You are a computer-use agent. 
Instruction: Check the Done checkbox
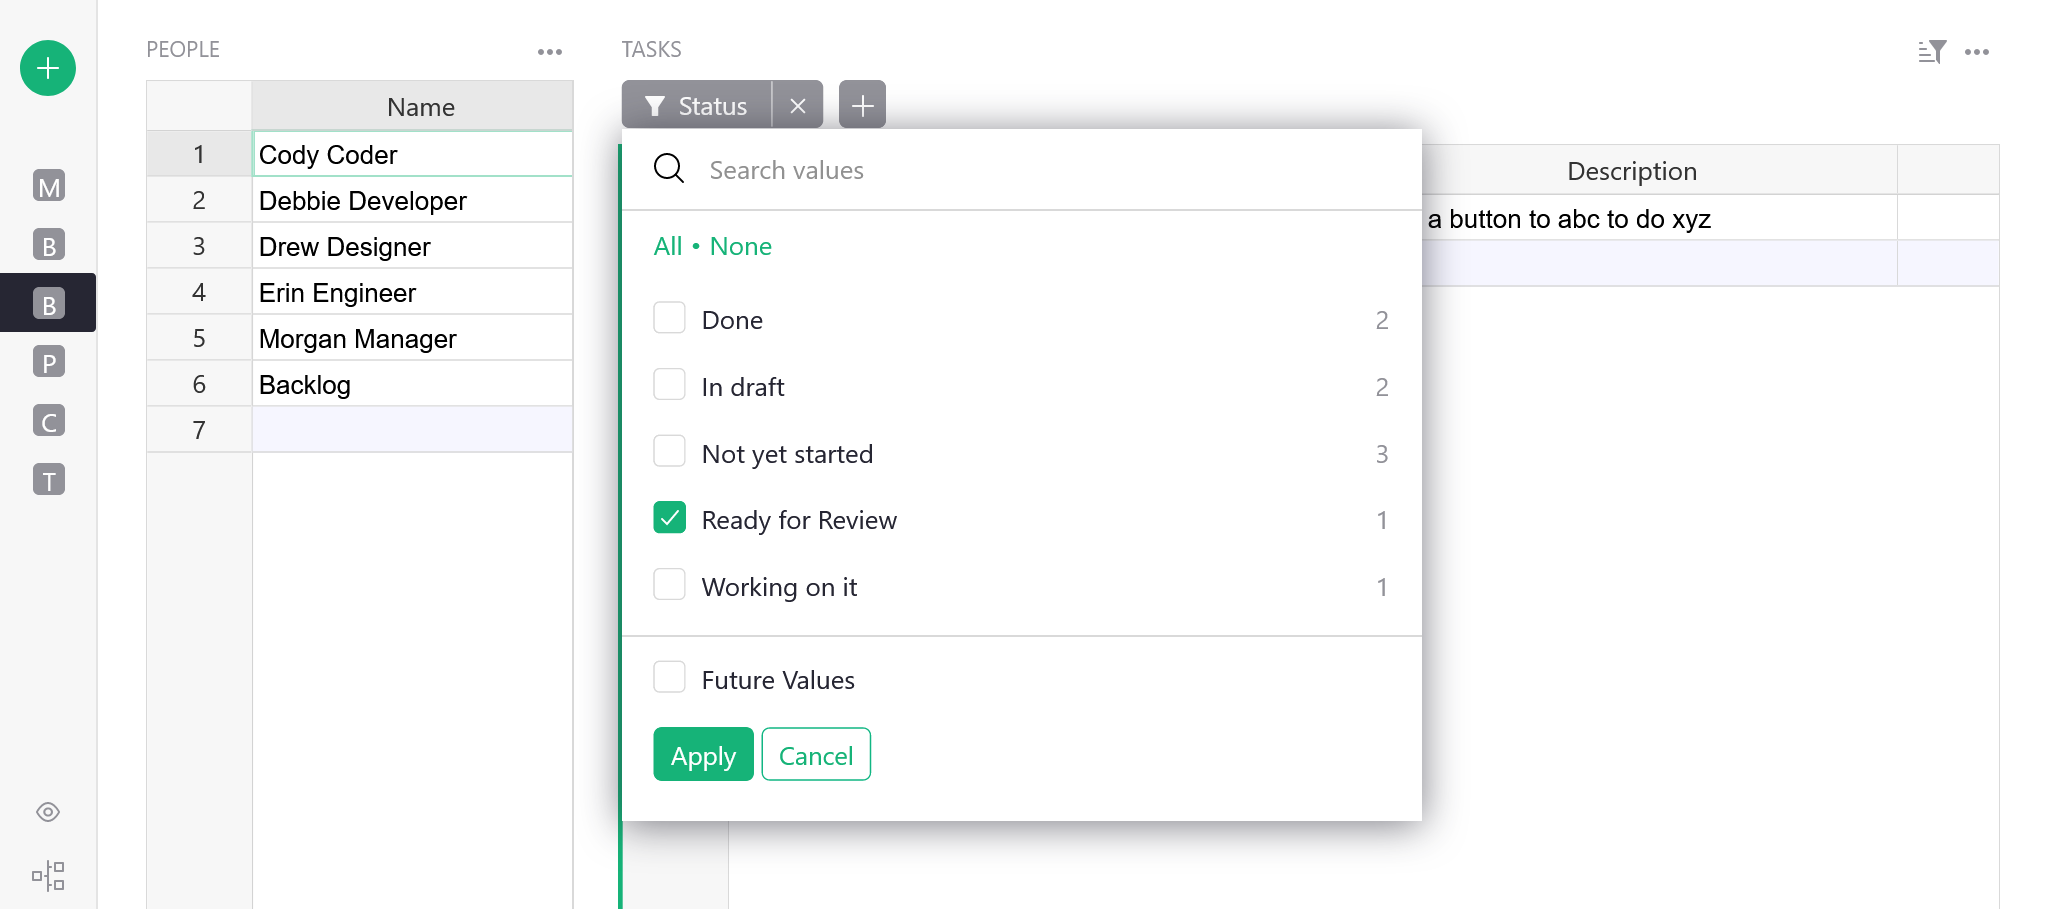(x=669, y=318)
